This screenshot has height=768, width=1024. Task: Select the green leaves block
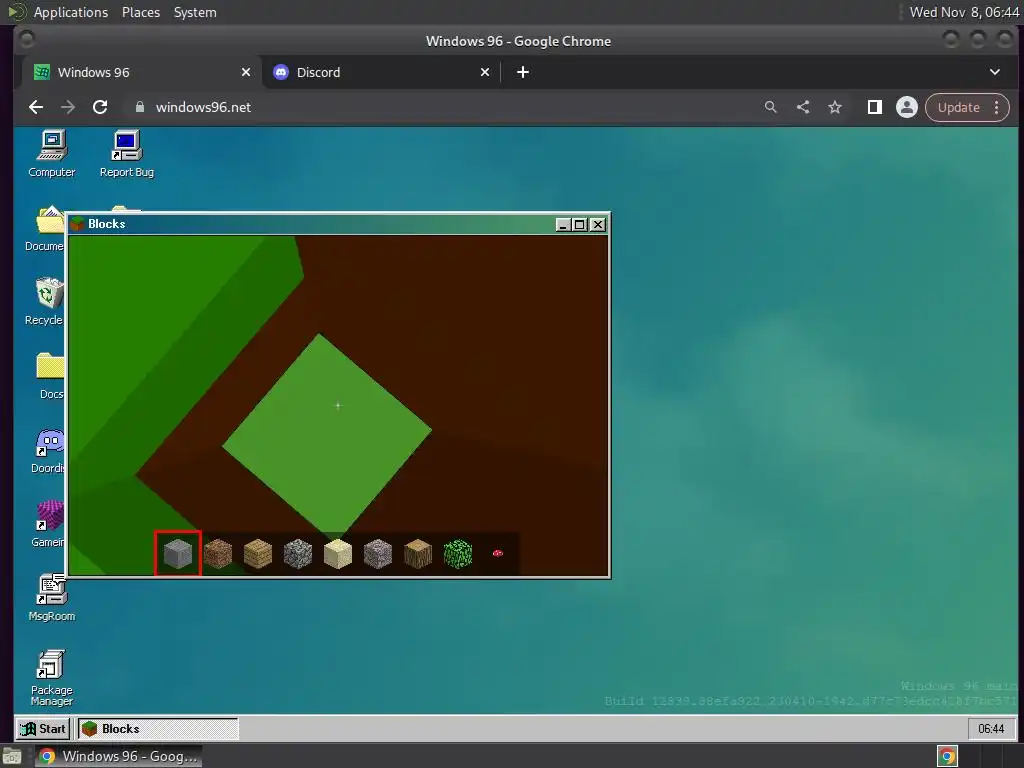pos(458,554)
